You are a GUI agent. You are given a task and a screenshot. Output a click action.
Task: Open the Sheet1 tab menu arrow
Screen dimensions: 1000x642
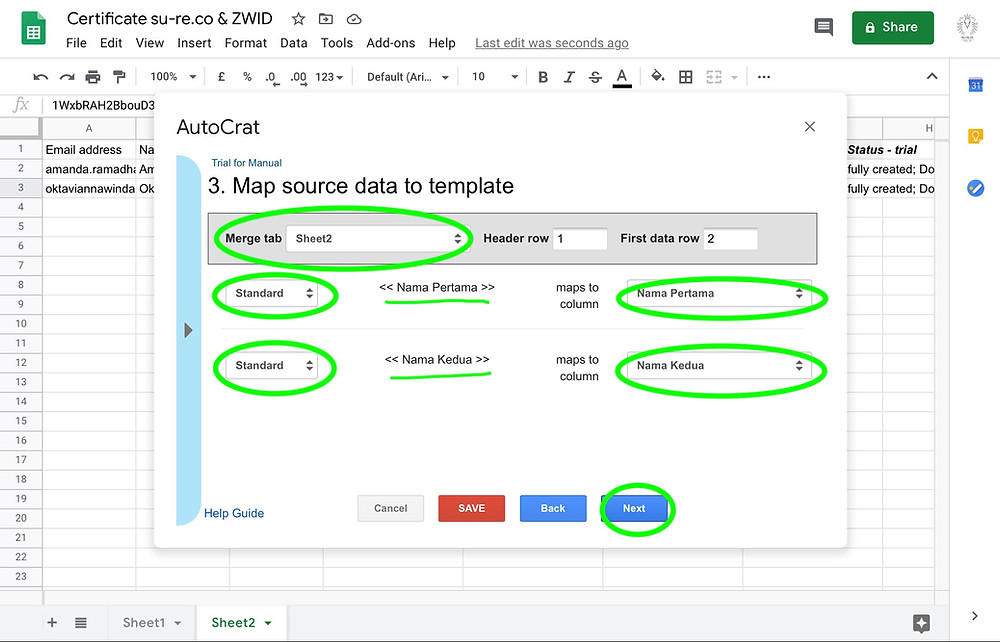[x=178, y=623]
